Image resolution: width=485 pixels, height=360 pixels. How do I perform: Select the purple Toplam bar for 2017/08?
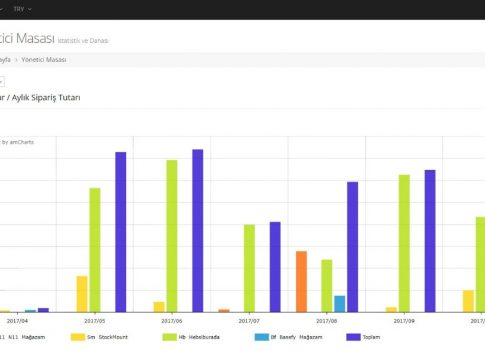click(x=352, y=247)
